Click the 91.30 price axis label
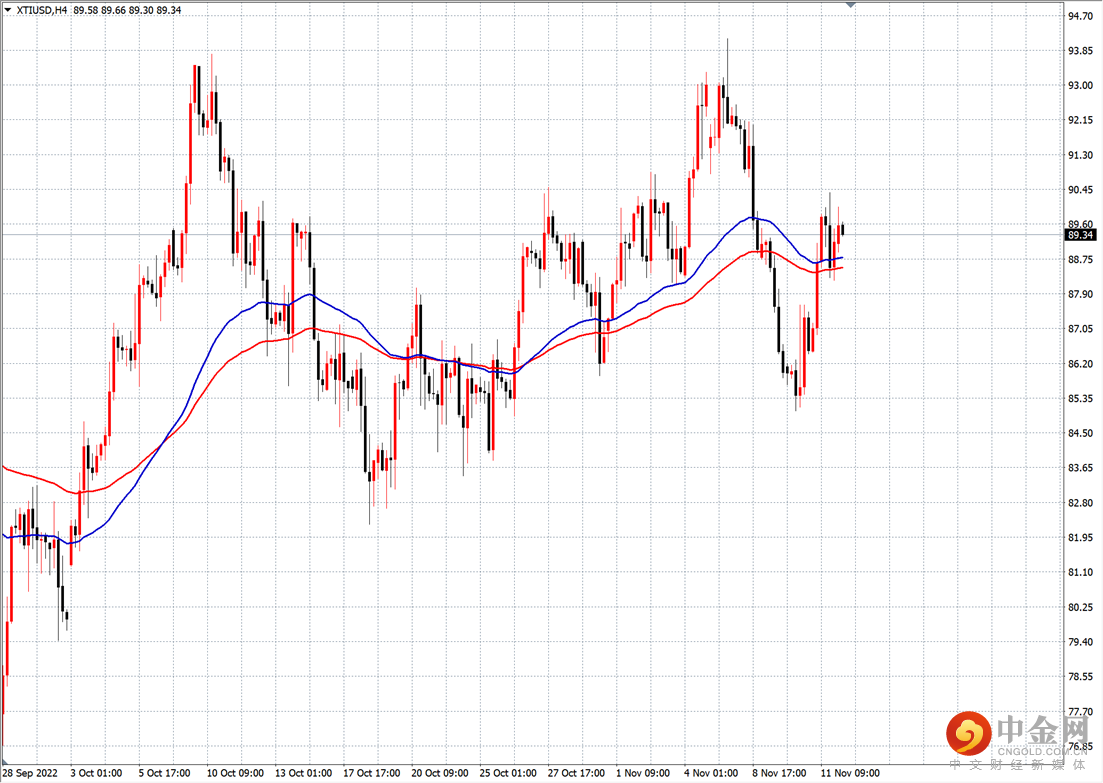This screenshot has width=1103, height=783. coord(1080,155)
